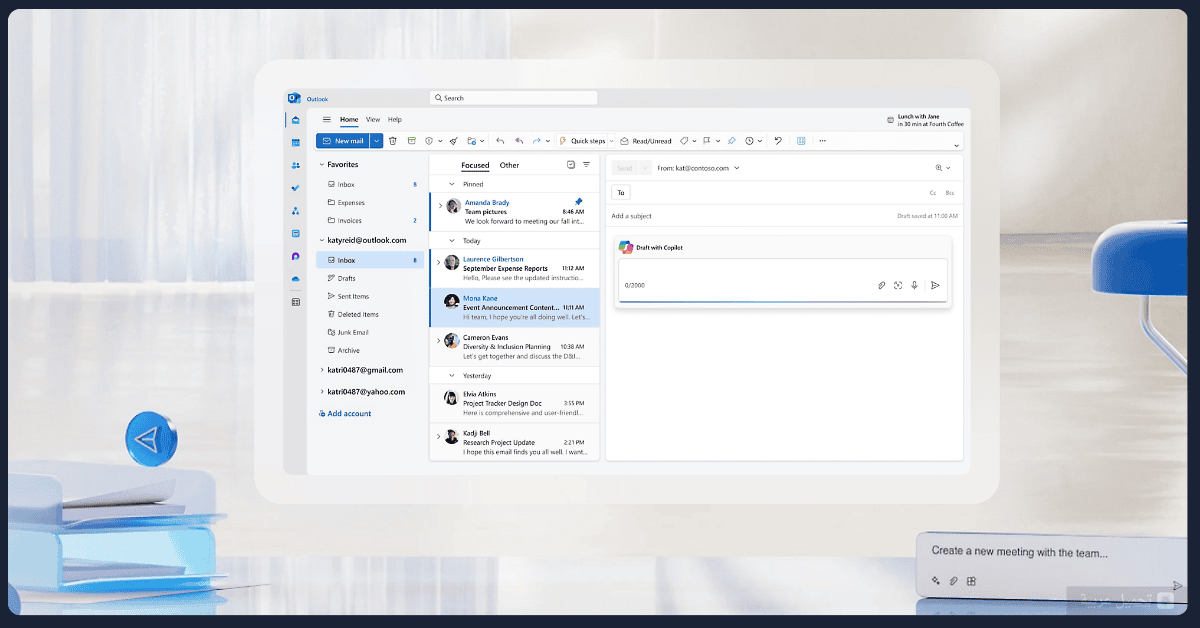This screenshot has width=1200, height=628.
Task: Open the Calendar icon in left rail
Action: (295, 143)
